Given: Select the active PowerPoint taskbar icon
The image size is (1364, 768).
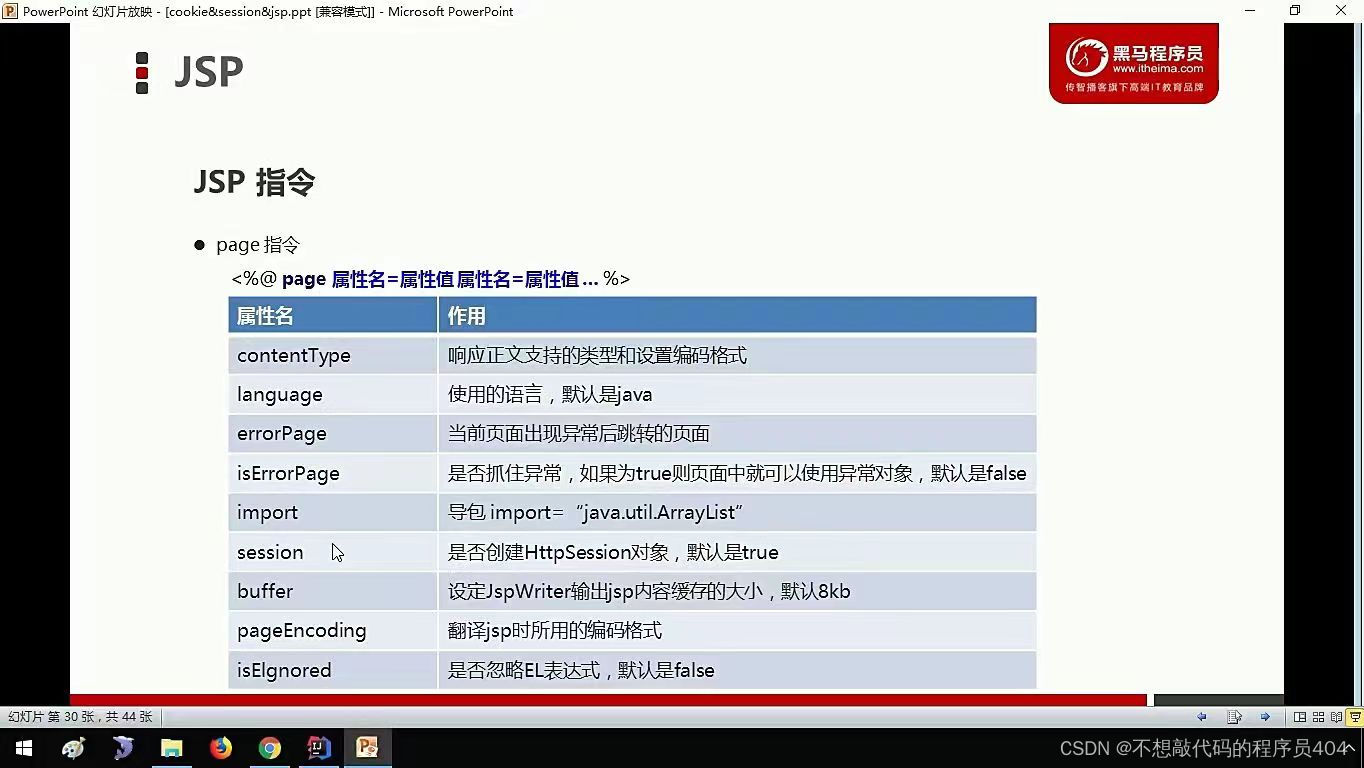Looking at the screenshot, I should click(367, 747).
